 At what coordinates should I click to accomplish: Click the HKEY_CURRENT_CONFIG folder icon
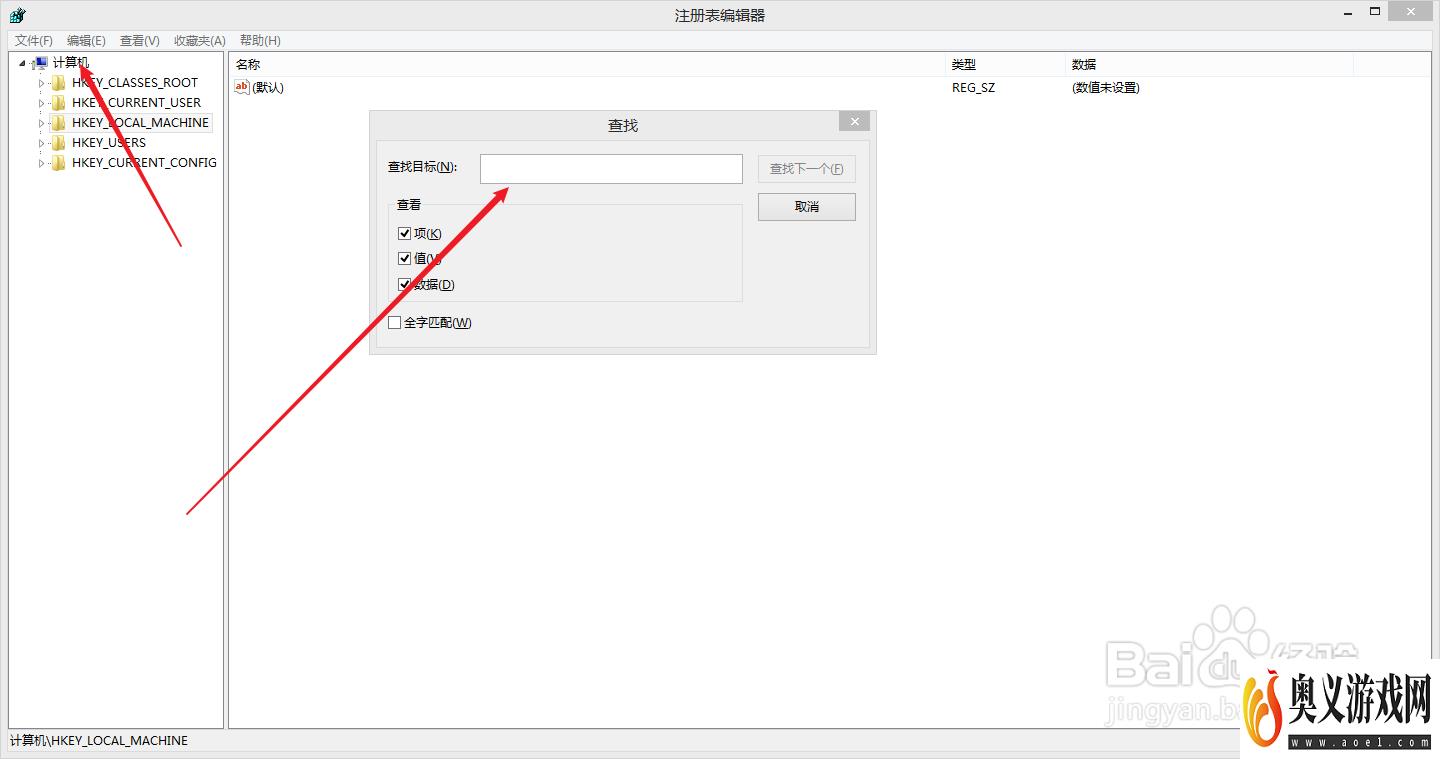tap(59, 163)
